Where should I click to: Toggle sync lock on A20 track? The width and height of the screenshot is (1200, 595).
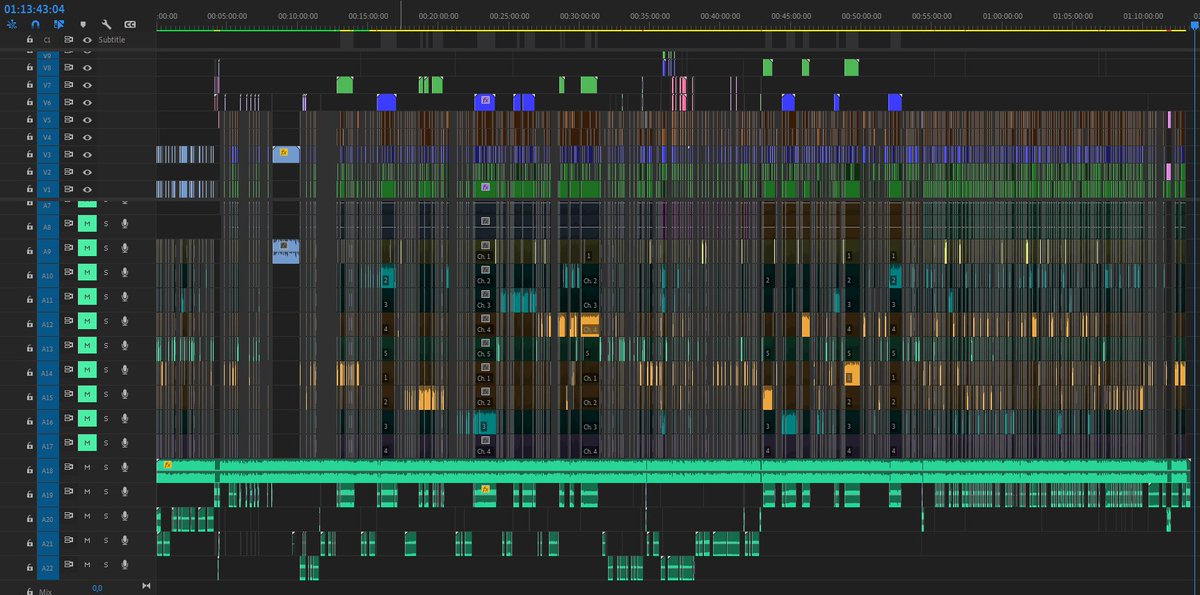pos(69,518)
